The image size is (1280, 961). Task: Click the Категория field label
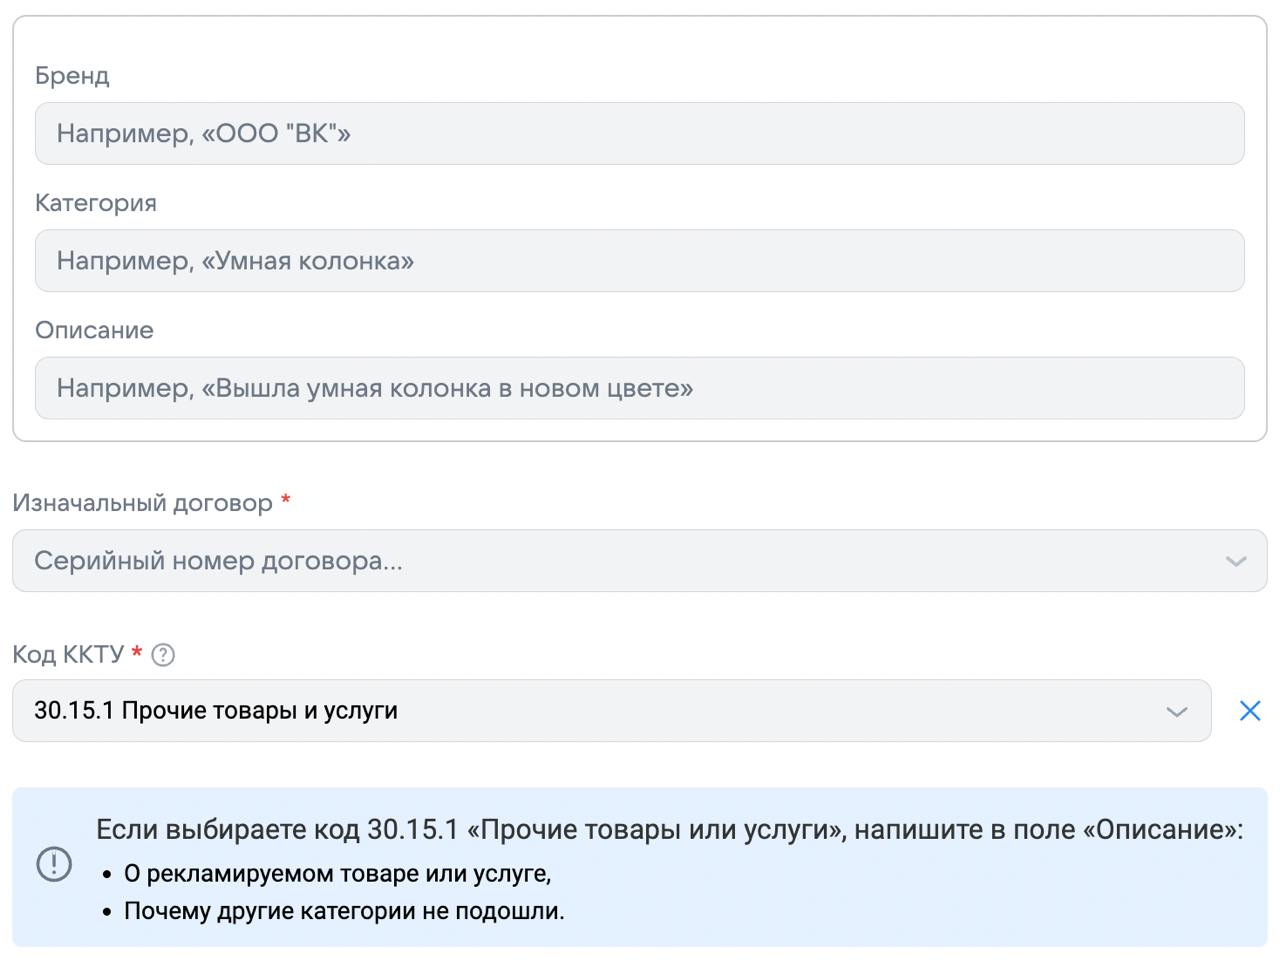point(96,203)
